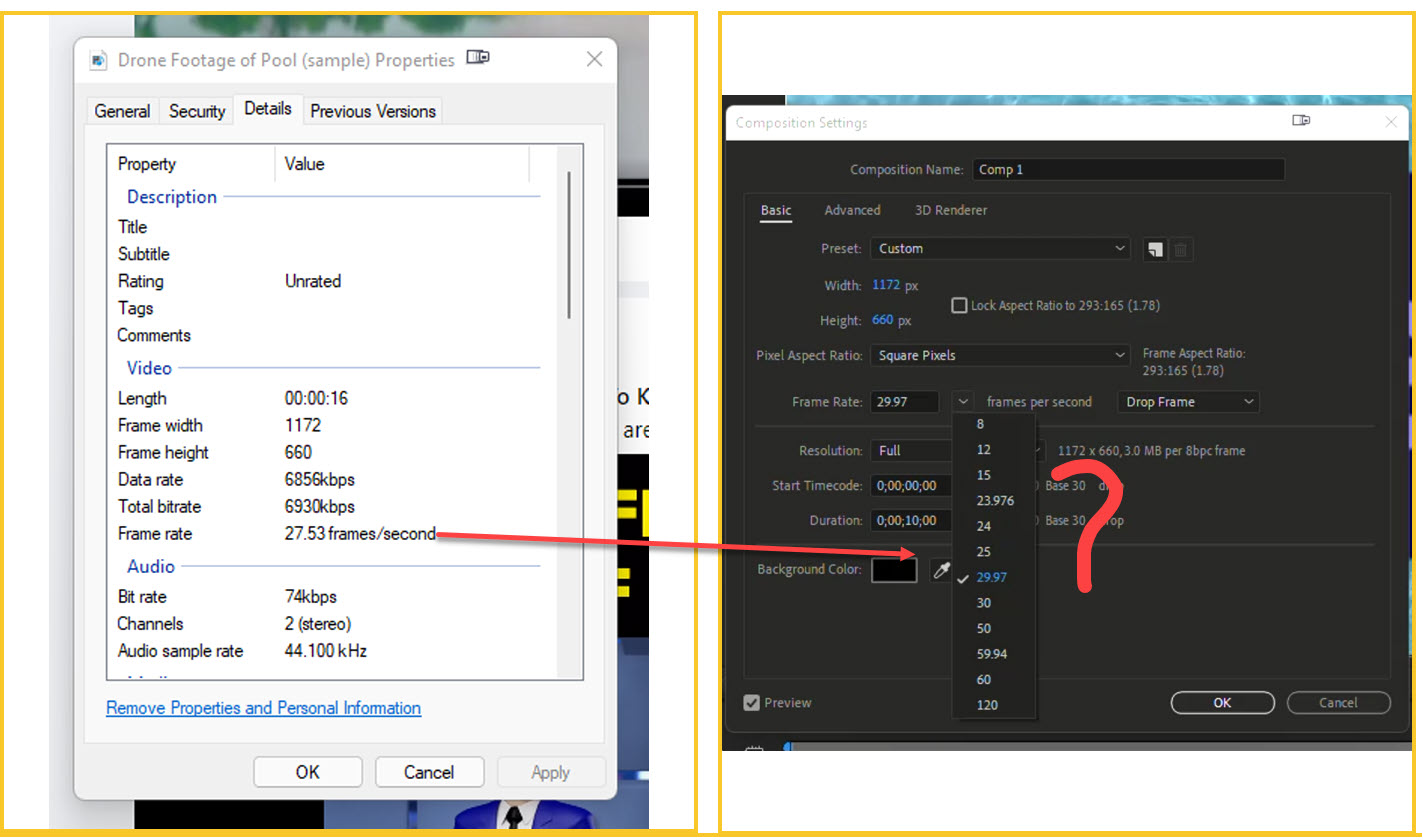The height and width of the screenshot is (840, 1423).
Task: Open the Previous Versions tab in Properties
Action: click(372, 111)
